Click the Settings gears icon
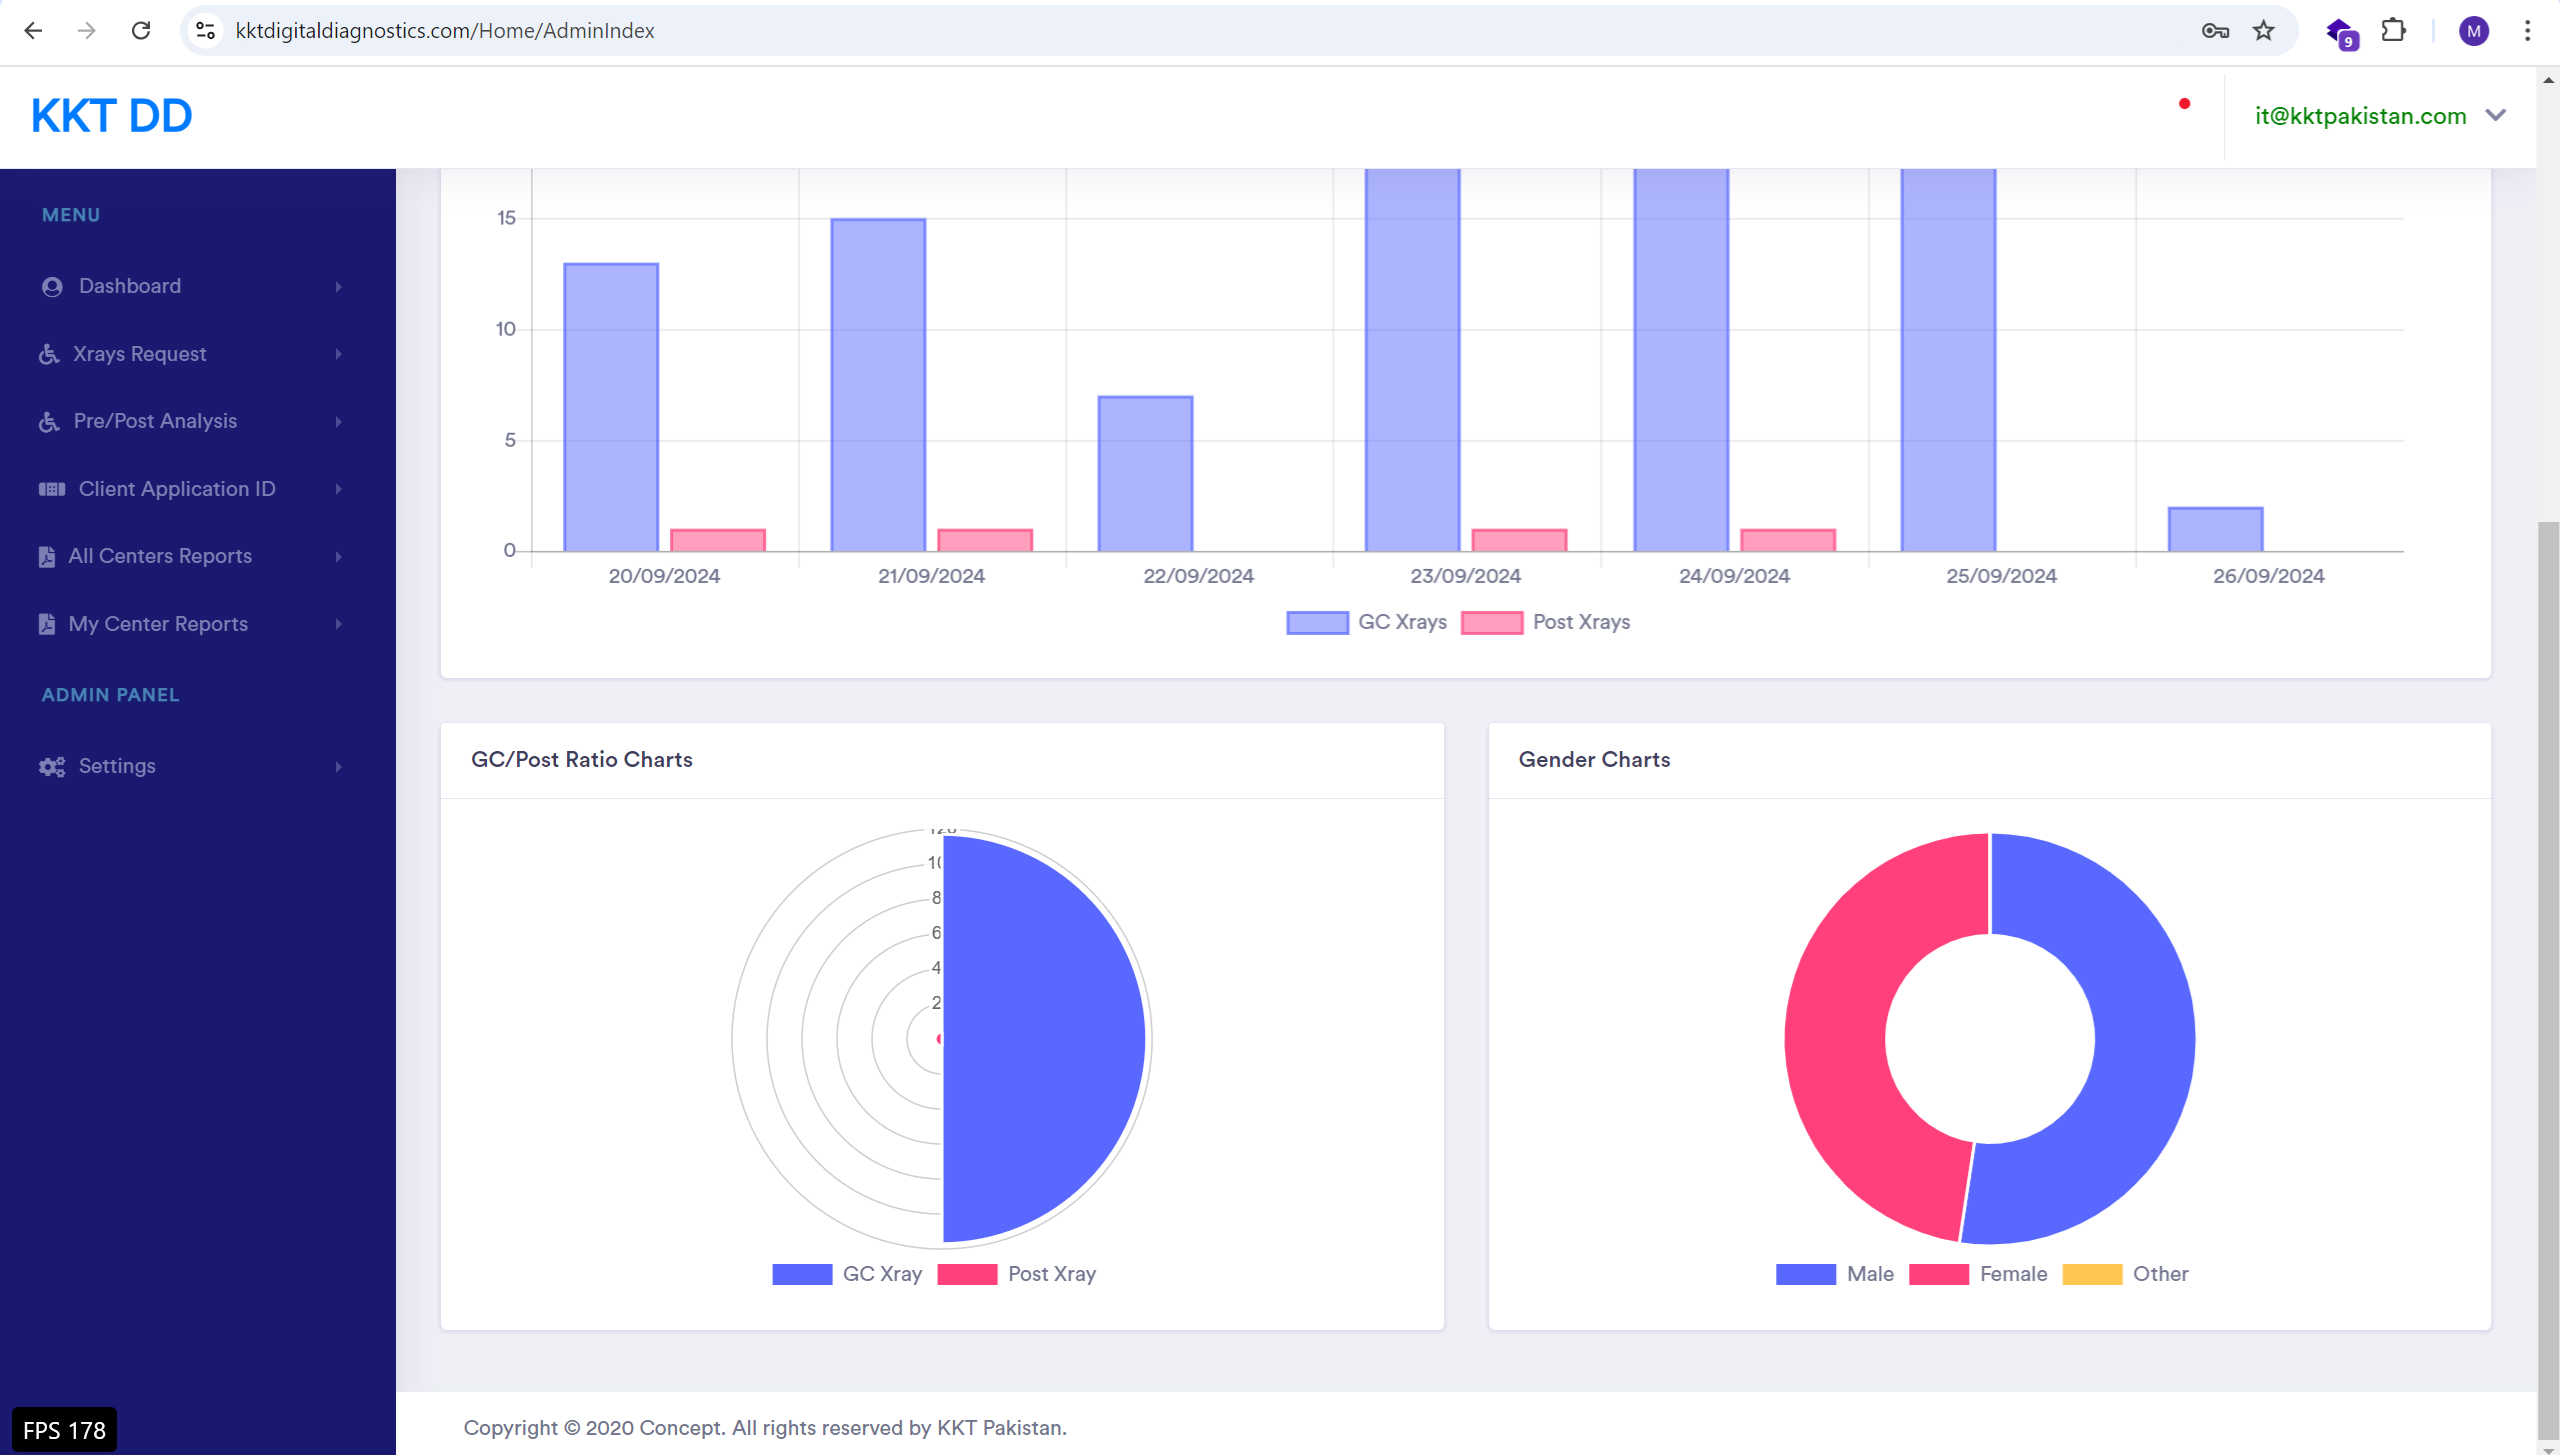 click(x=52, y=767)
